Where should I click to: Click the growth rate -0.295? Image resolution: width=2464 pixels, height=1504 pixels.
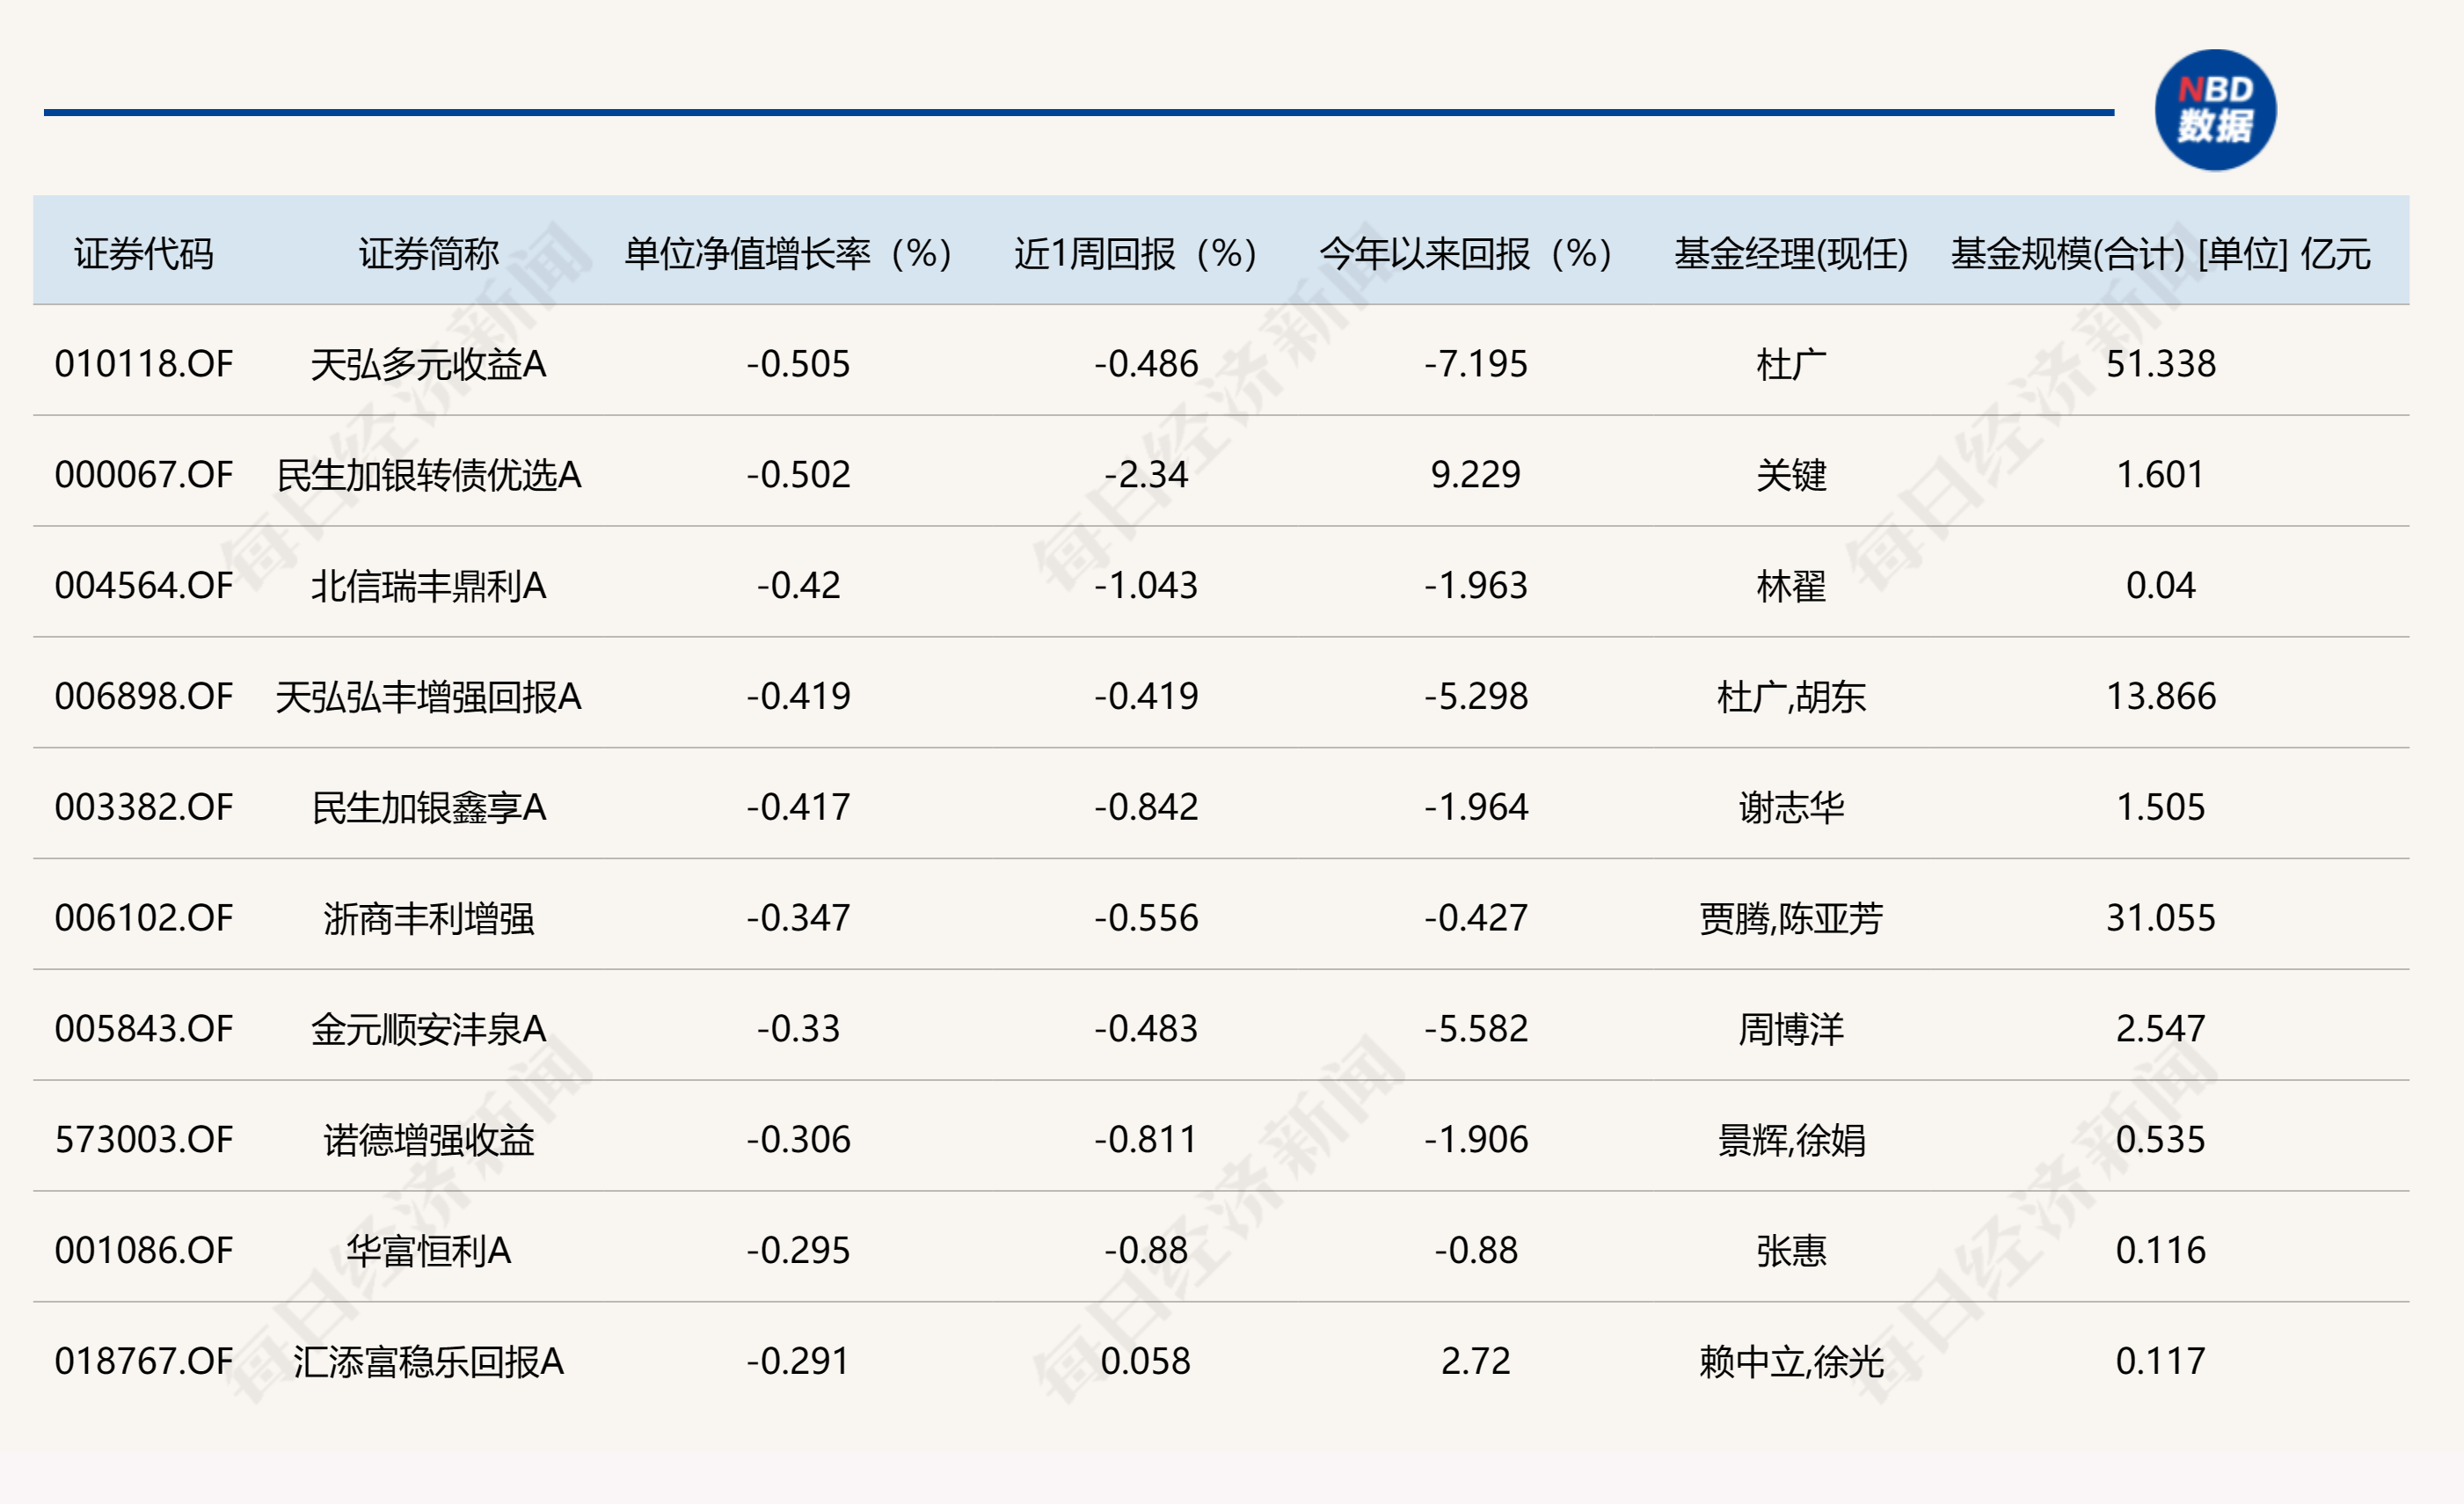[798, 1252]
